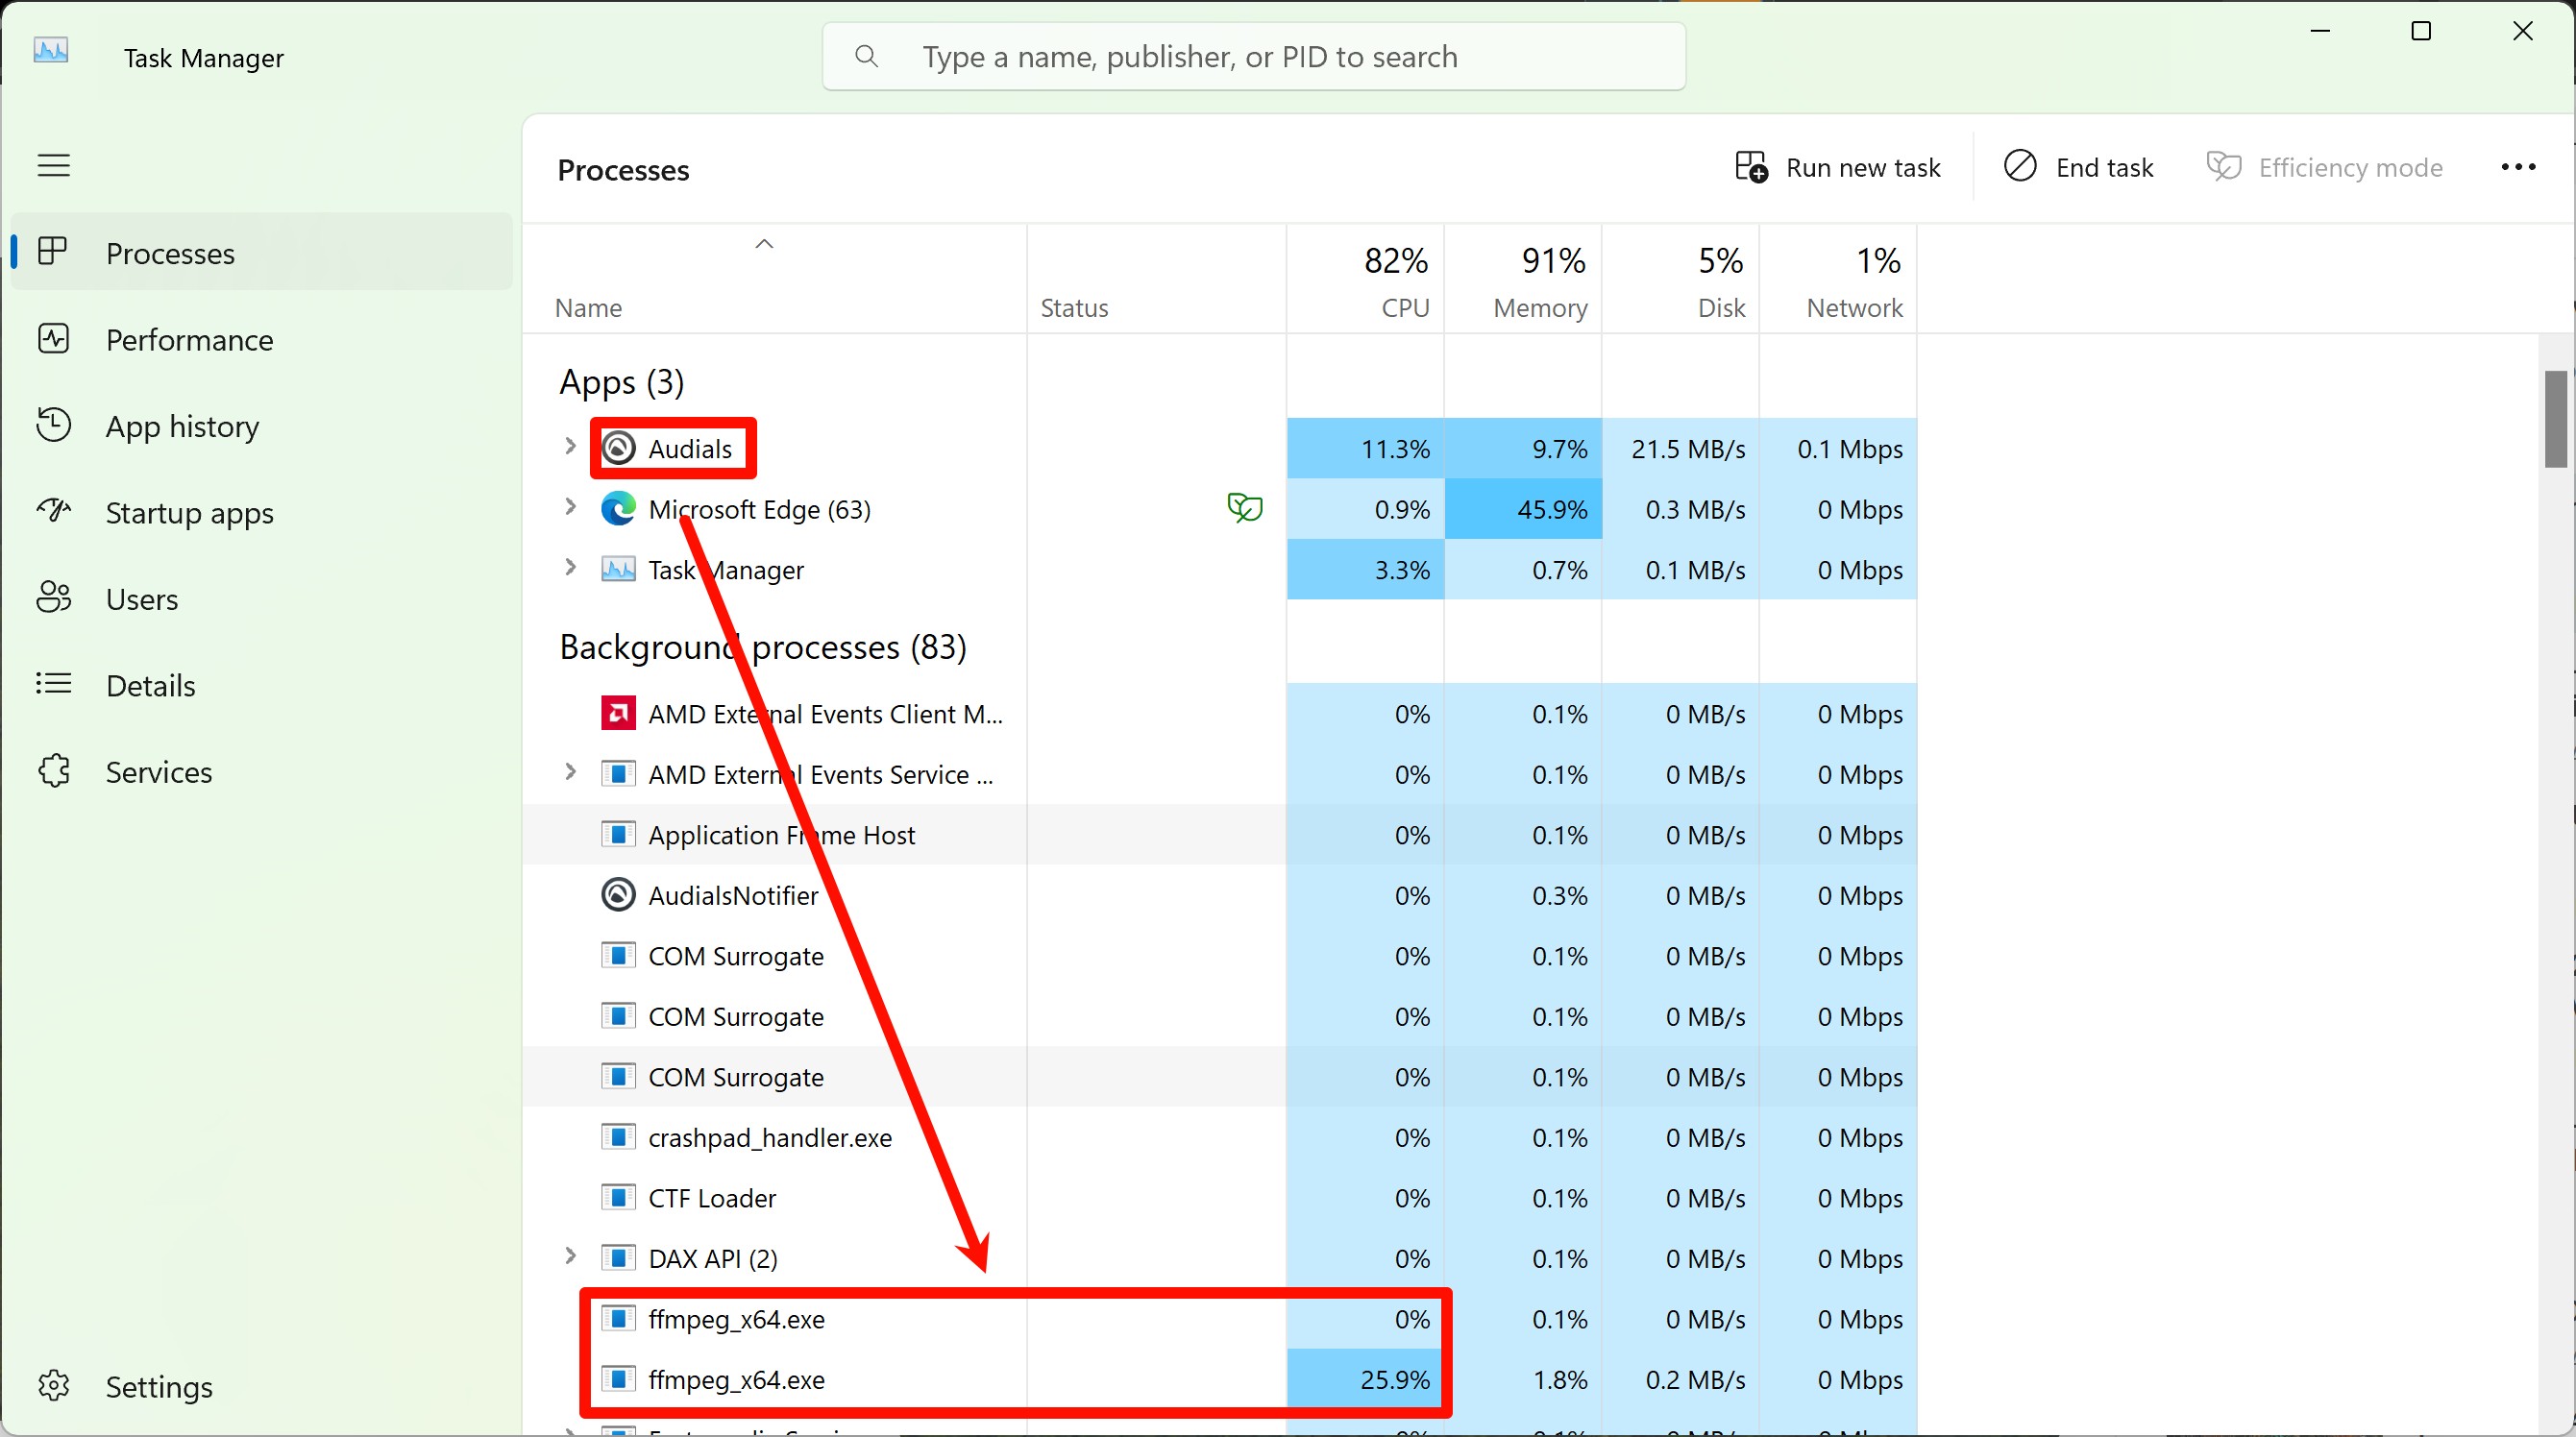The width and height of the screenshot is (2576, 1437).
Task: Click the Run new task button
Action: (x=1838, y=167)
